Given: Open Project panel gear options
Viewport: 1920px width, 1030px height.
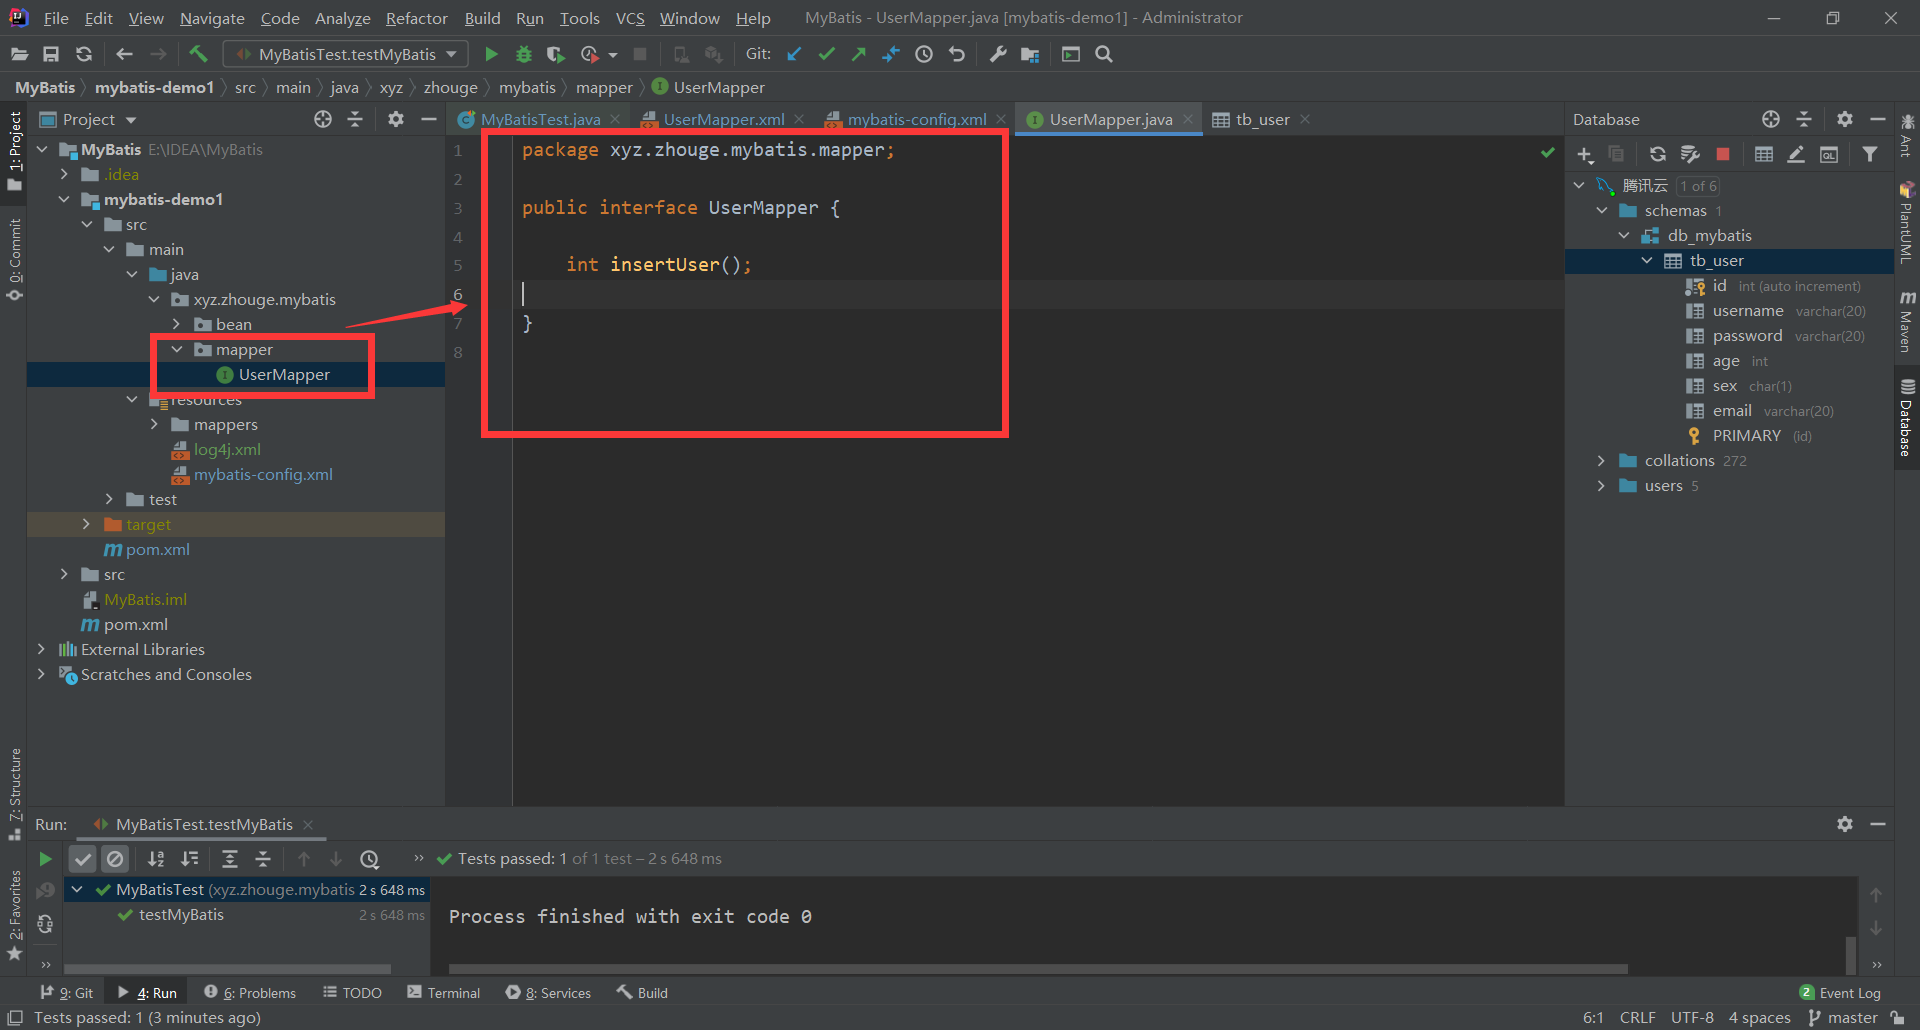Looking at the screenshot, I should [396, 119].
